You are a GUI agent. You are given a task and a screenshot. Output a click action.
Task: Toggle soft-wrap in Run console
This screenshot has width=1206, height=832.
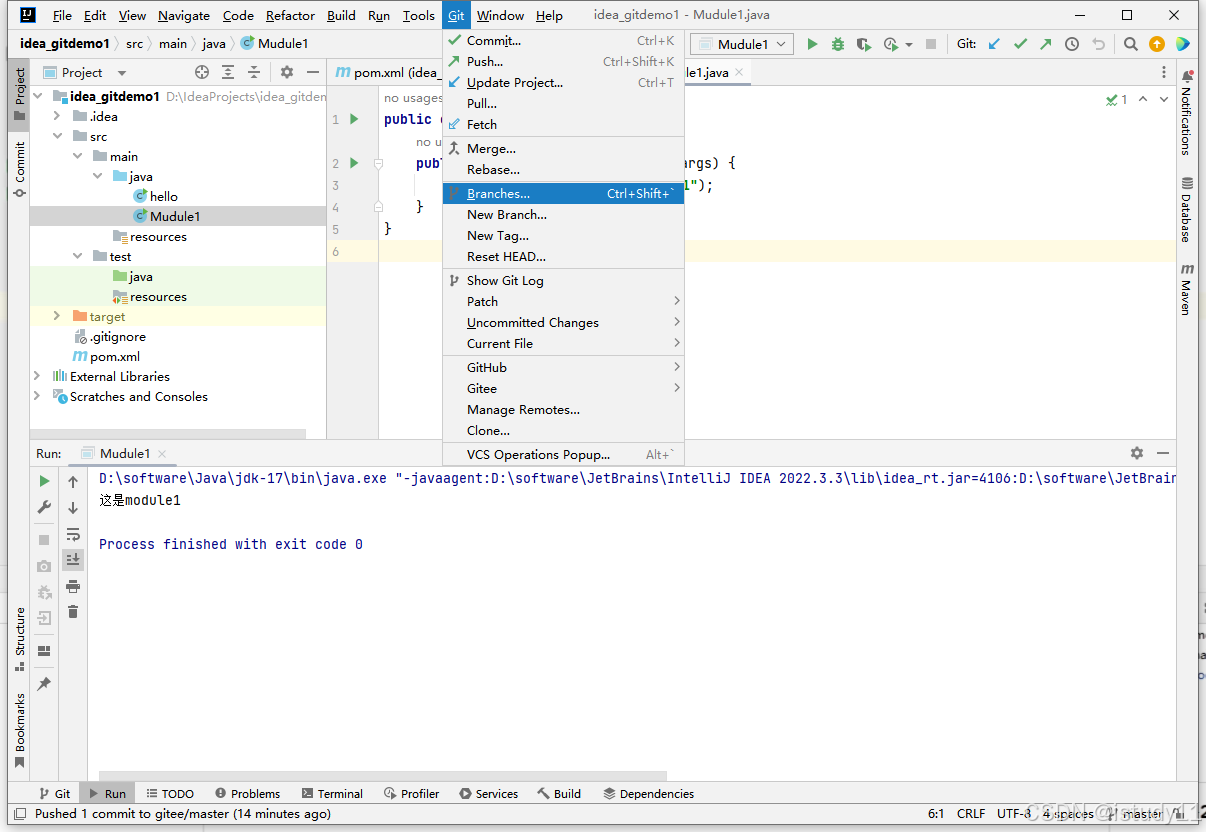click(x=73, y=534)
